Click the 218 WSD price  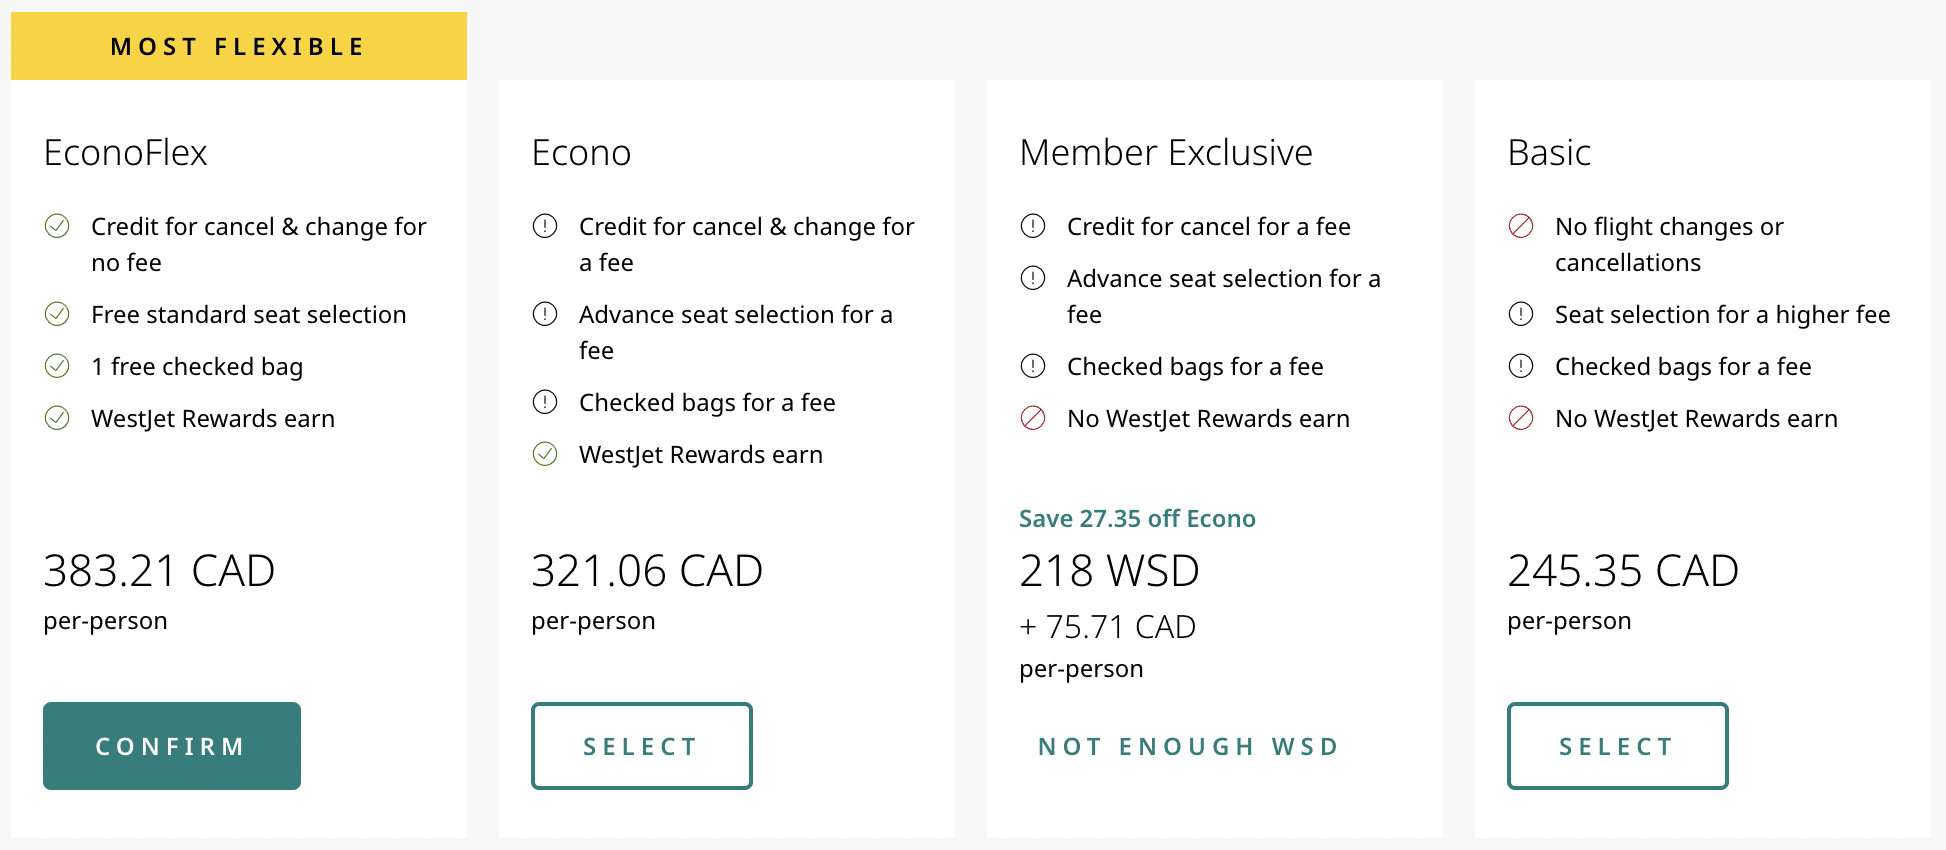[x=1109, y=571]
